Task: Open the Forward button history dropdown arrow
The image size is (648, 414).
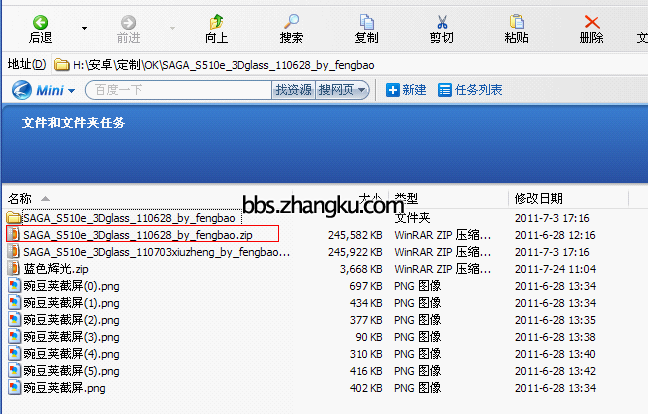Action: tap(172, 29)
